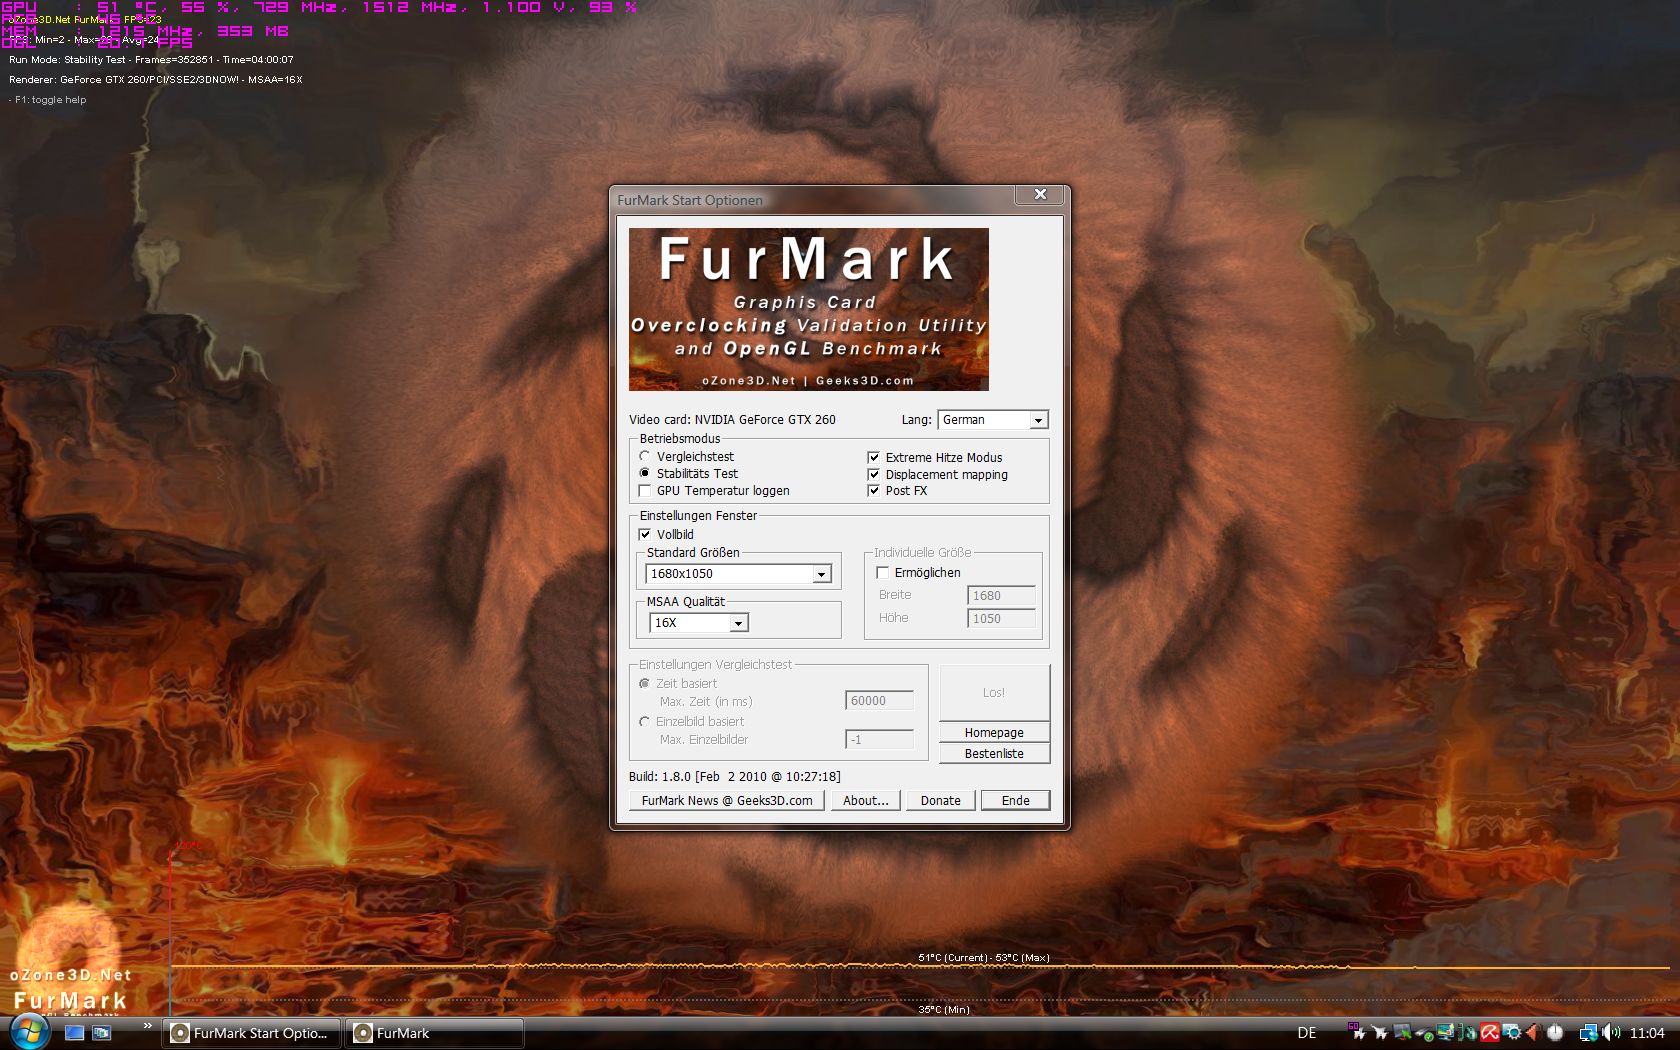Click the Los! button
Viewport: 1680px width, 1050px height.
click(994, 692)
